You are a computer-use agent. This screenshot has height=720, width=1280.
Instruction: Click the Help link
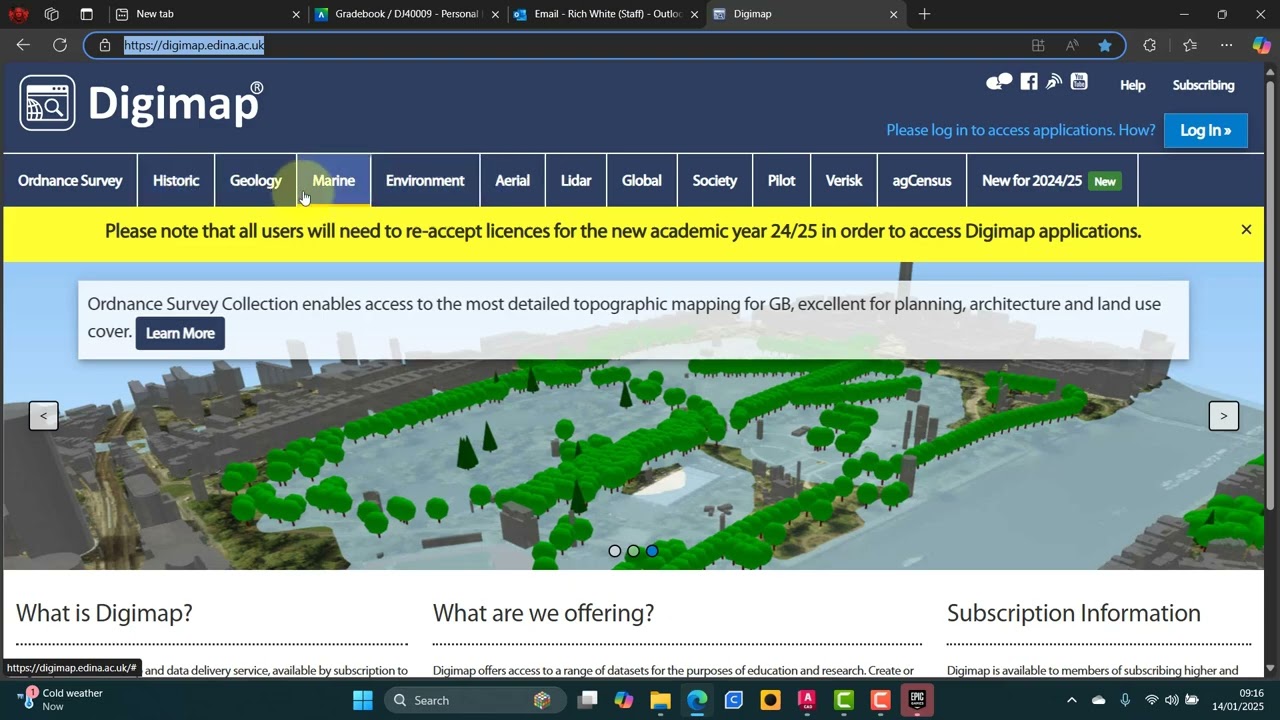click(1133, 85)
